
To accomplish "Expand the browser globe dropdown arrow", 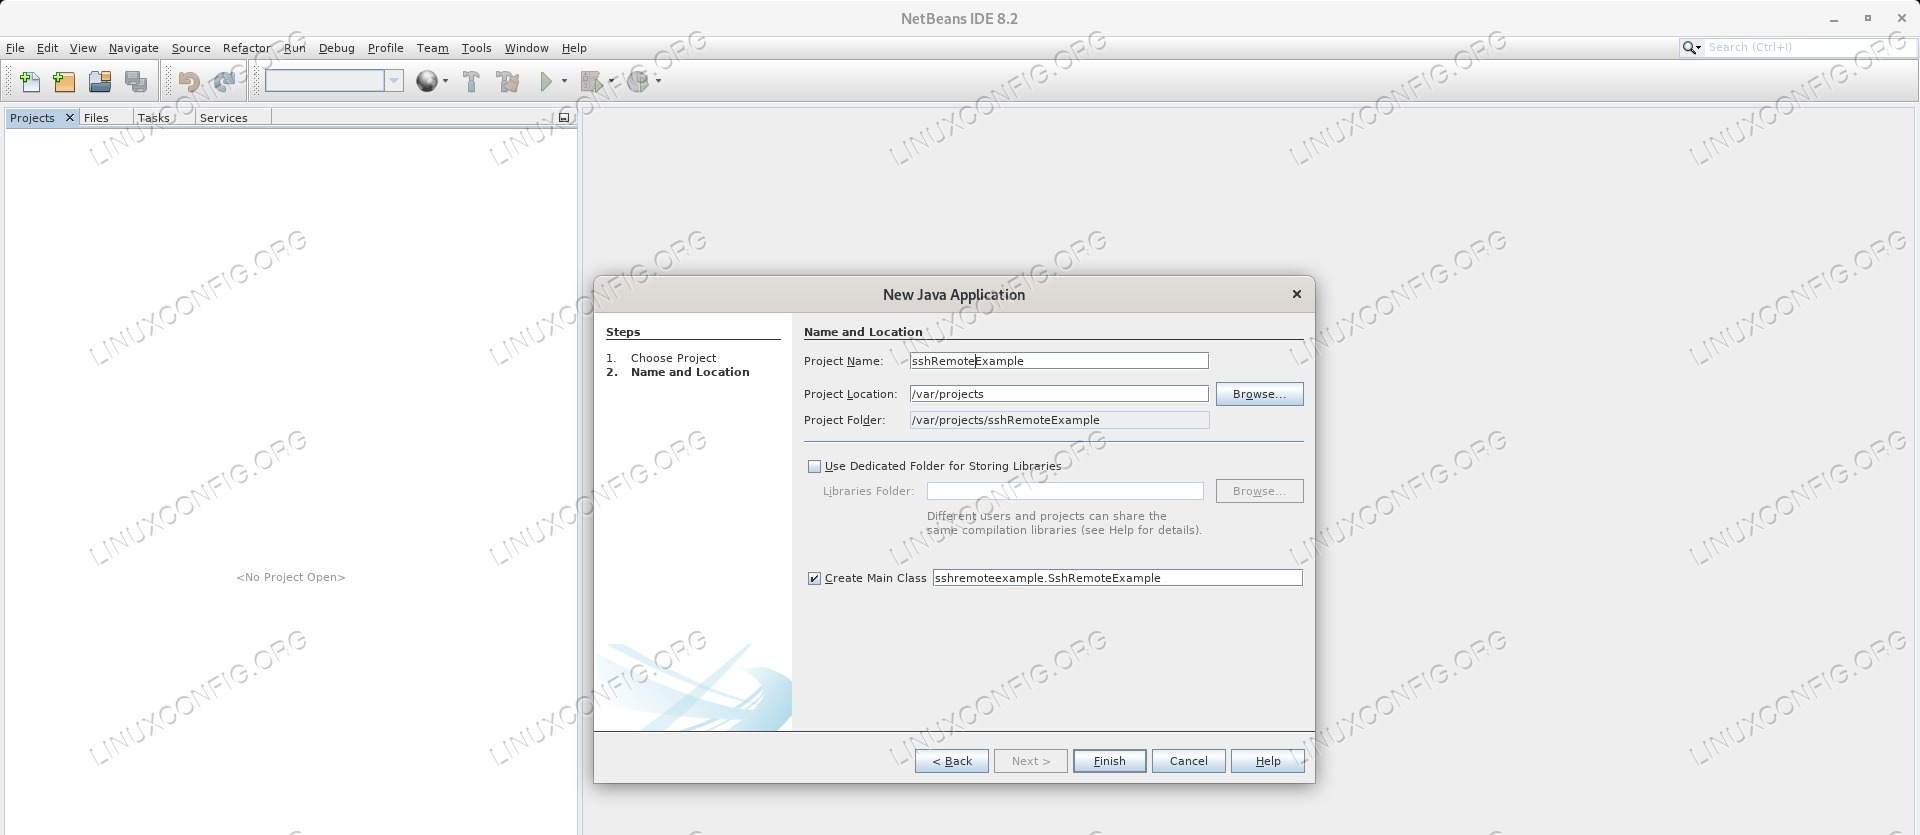I will pos(445,81).
